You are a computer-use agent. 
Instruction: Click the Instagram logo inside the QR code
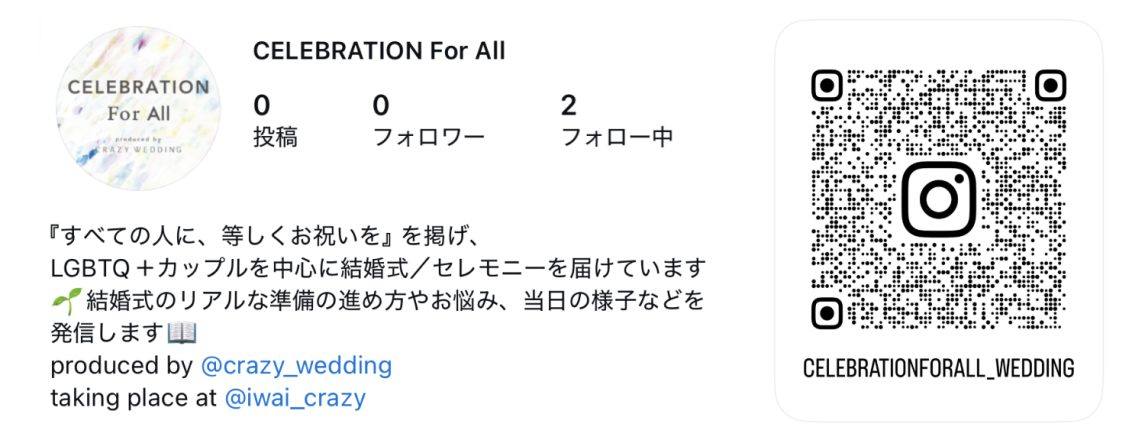[938, 199]
